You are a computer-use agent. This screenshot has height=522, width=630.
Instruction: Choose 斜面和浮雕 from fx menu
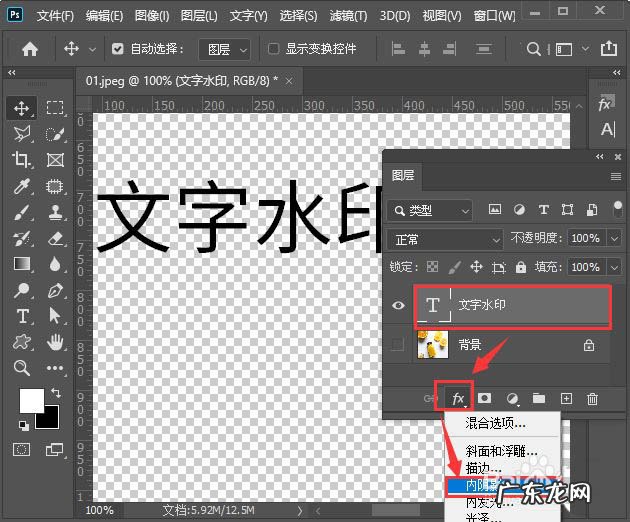(x=501, y=451)
